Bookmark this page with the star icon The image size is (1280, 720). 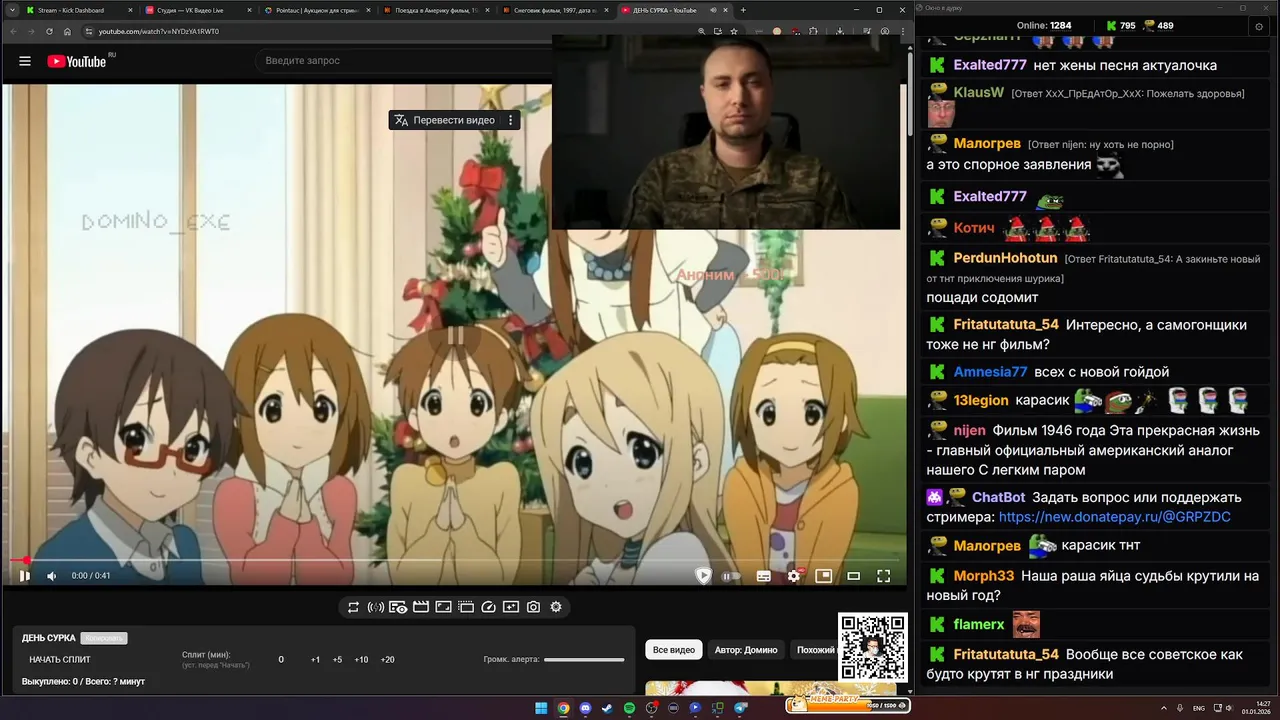tap(734, 31)
